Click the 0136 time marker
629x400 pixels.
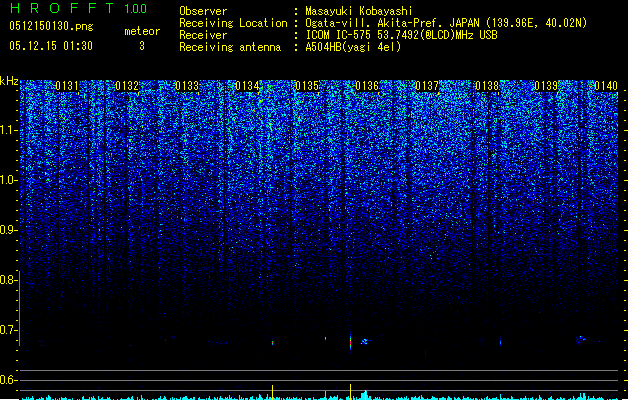coord(367,86)
